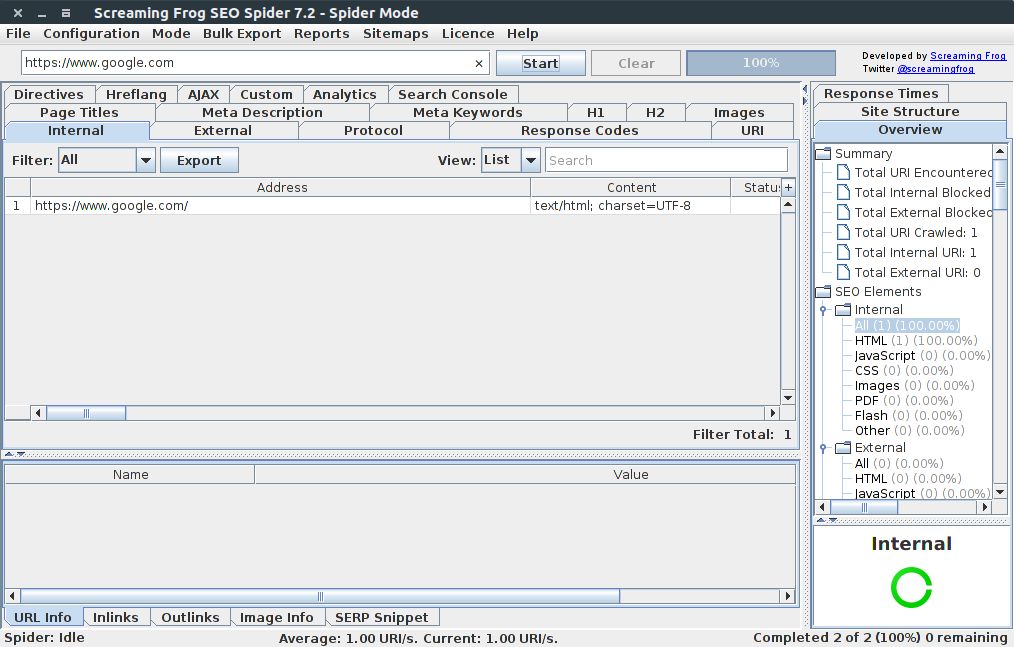Click the horizontal scrollbar thumb under results table
Image resolution: width=1014 pixels, height=647 pixels.
[x=86, y=413]
